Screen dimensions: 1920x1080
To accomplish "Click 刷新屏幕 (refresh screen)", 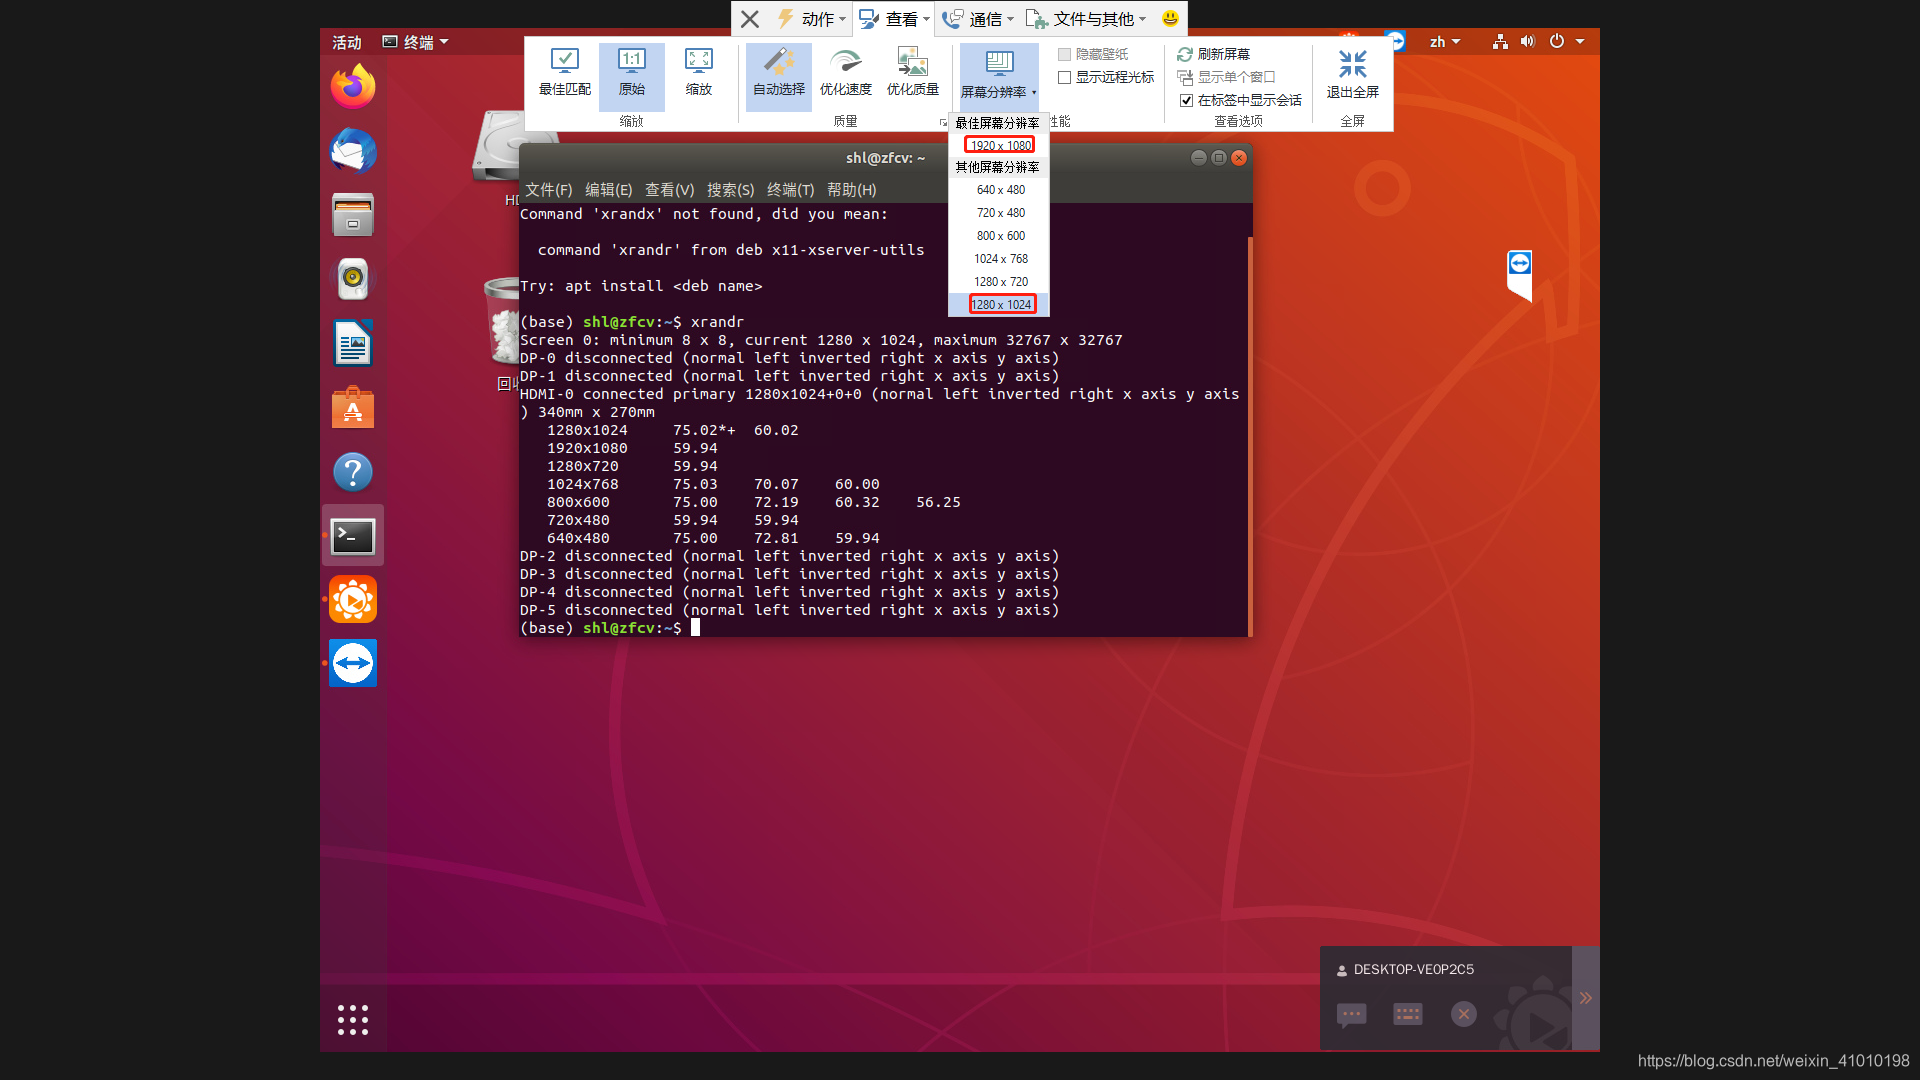I will click(x=1214, y=54).
